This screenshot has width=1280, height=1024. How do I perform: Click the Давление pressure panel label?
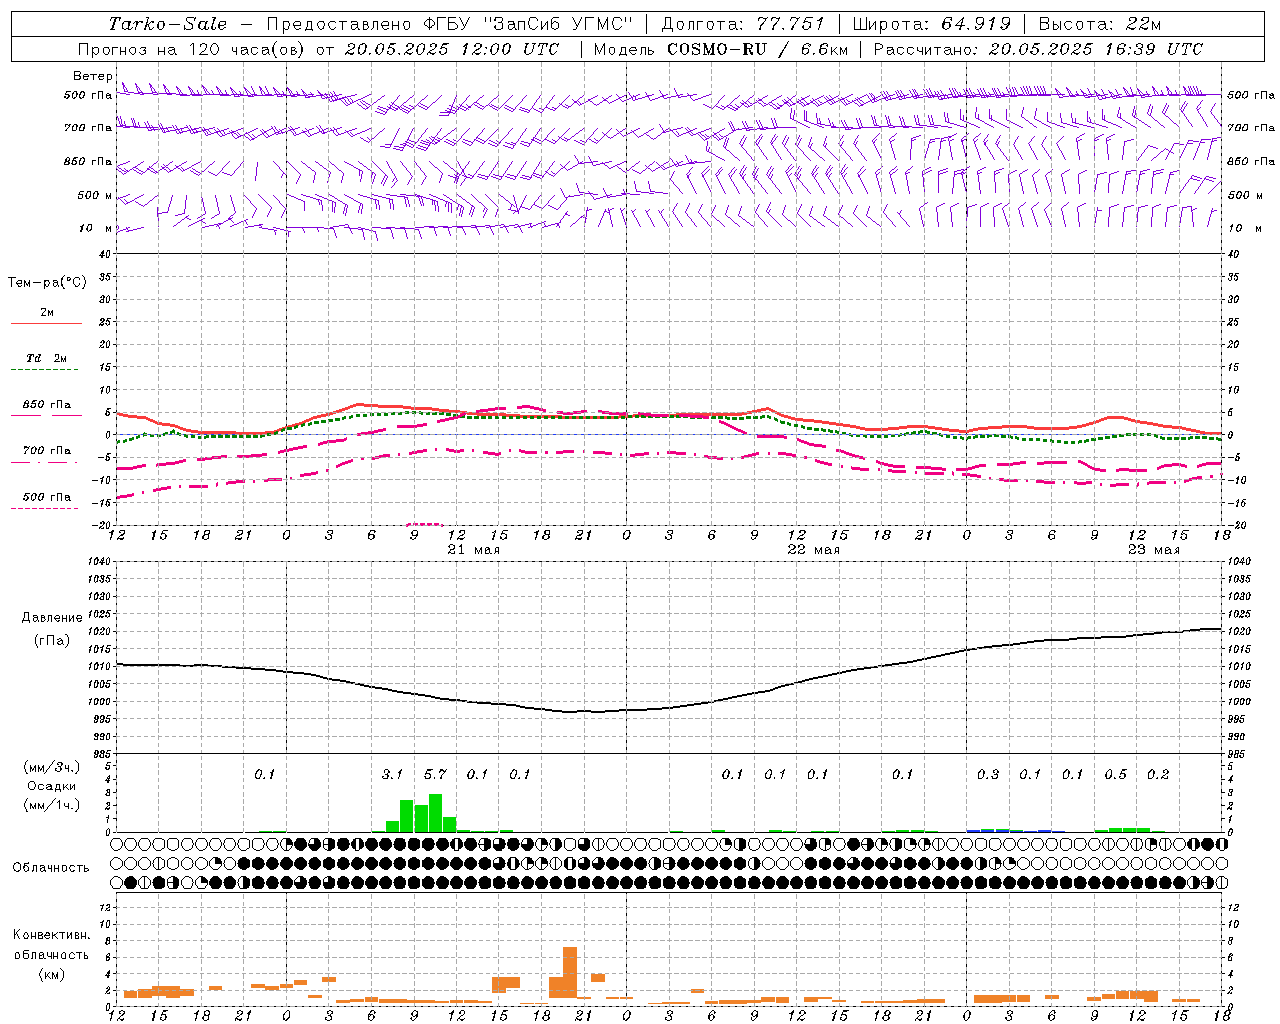tap(52, 618)
